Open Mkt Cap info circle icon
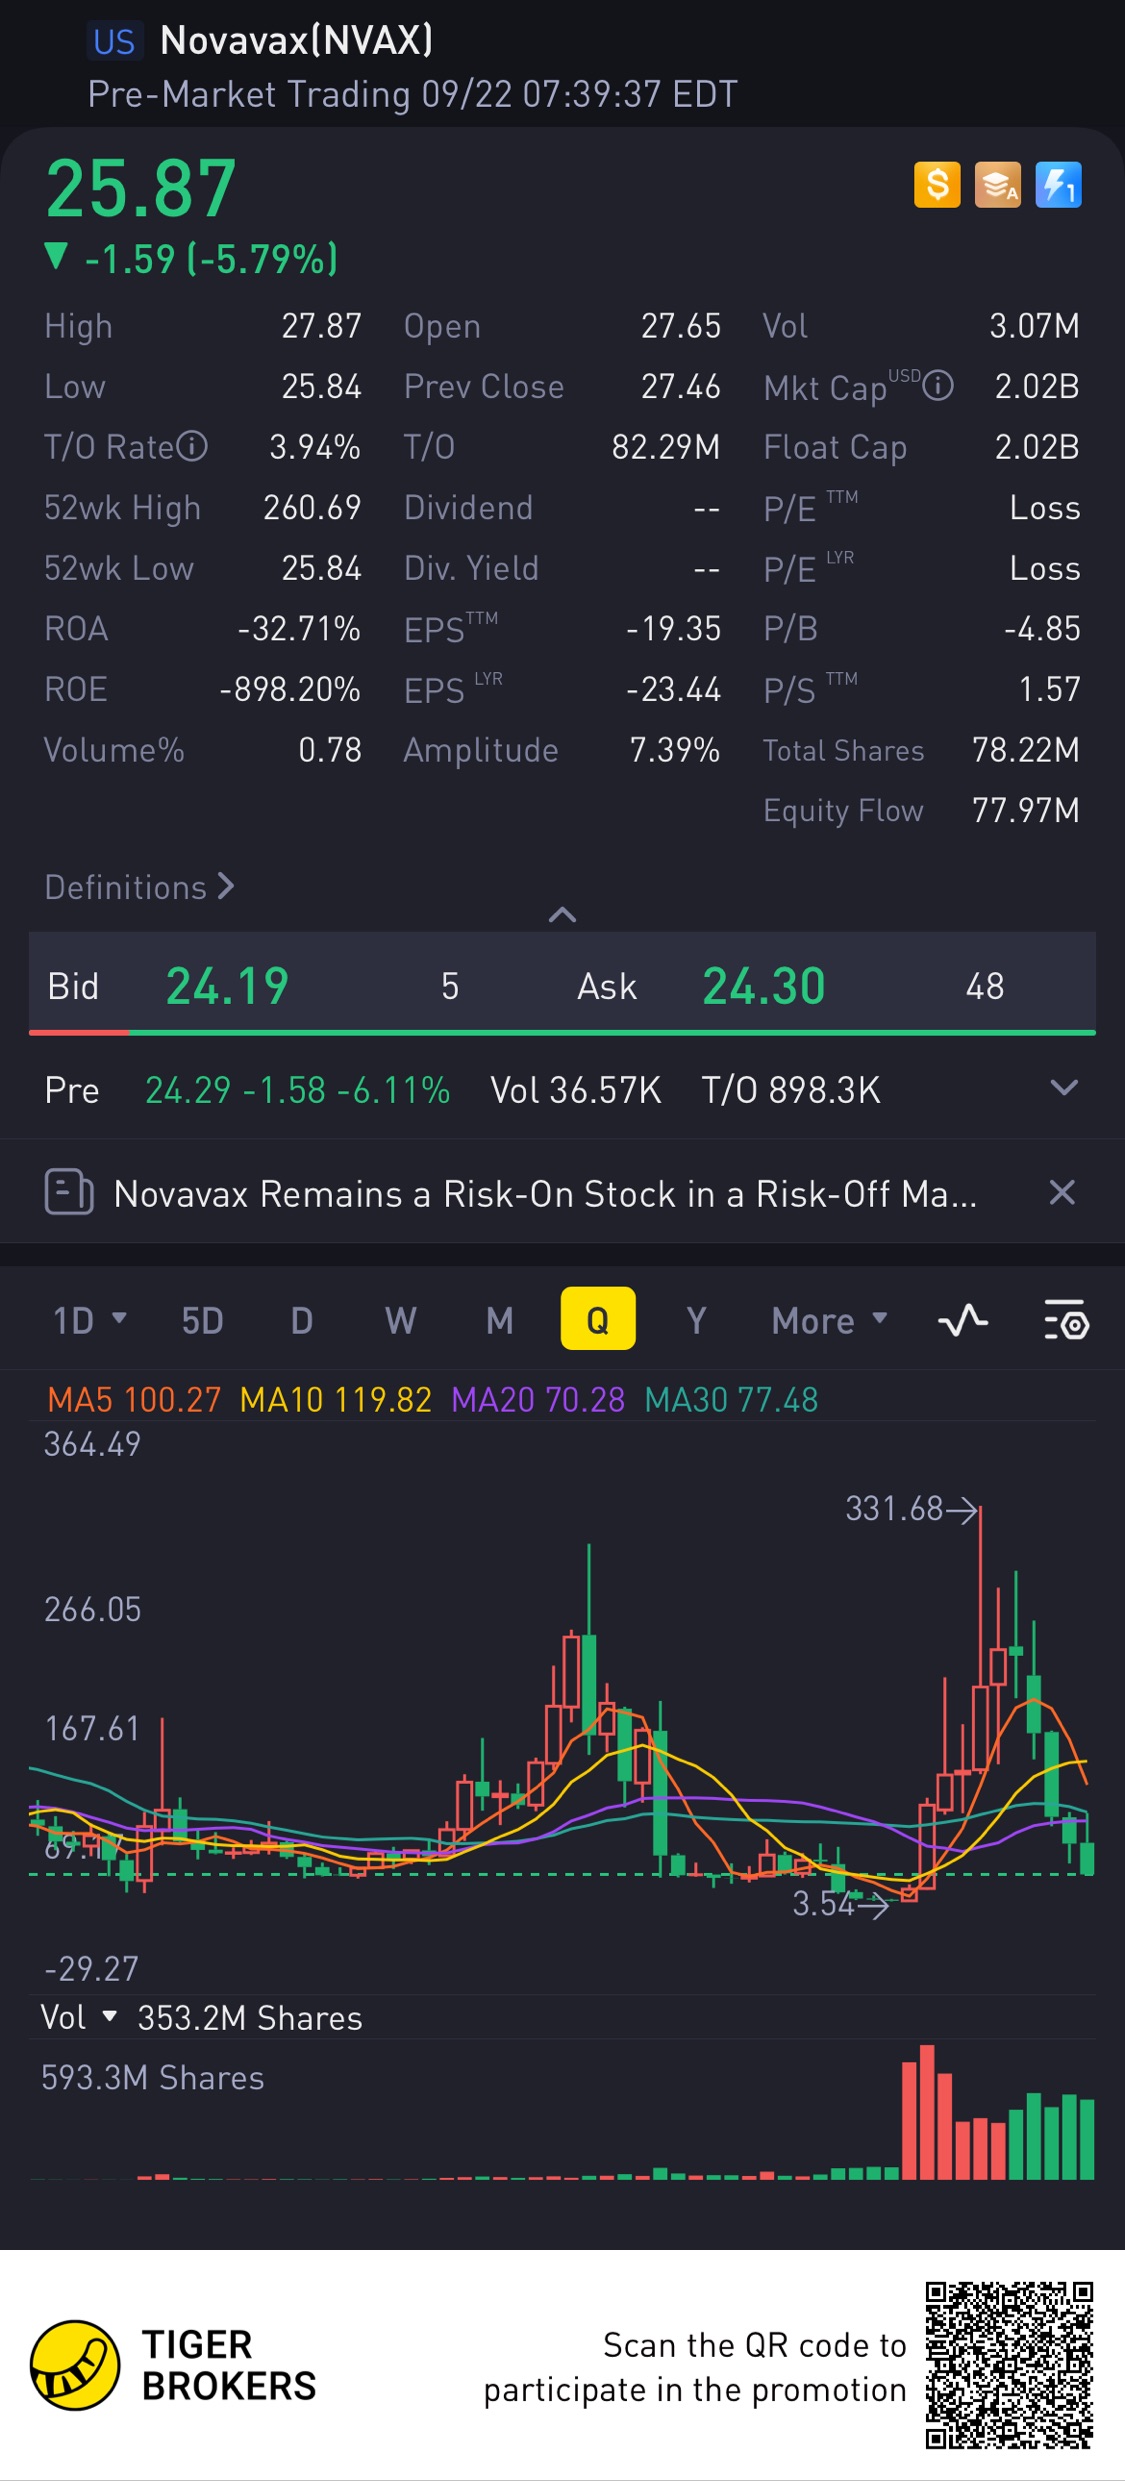Viewport: 1125px width, 2481px height. pyautogui.click(x=938, y=386)
